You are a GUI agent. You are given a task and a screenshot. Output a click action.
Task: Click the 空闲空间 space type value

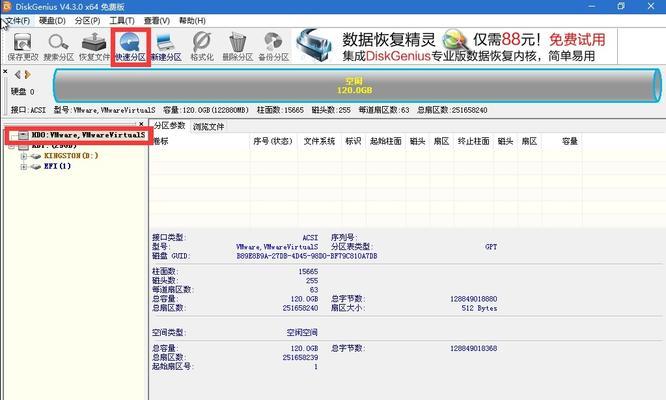pos(302,332)
